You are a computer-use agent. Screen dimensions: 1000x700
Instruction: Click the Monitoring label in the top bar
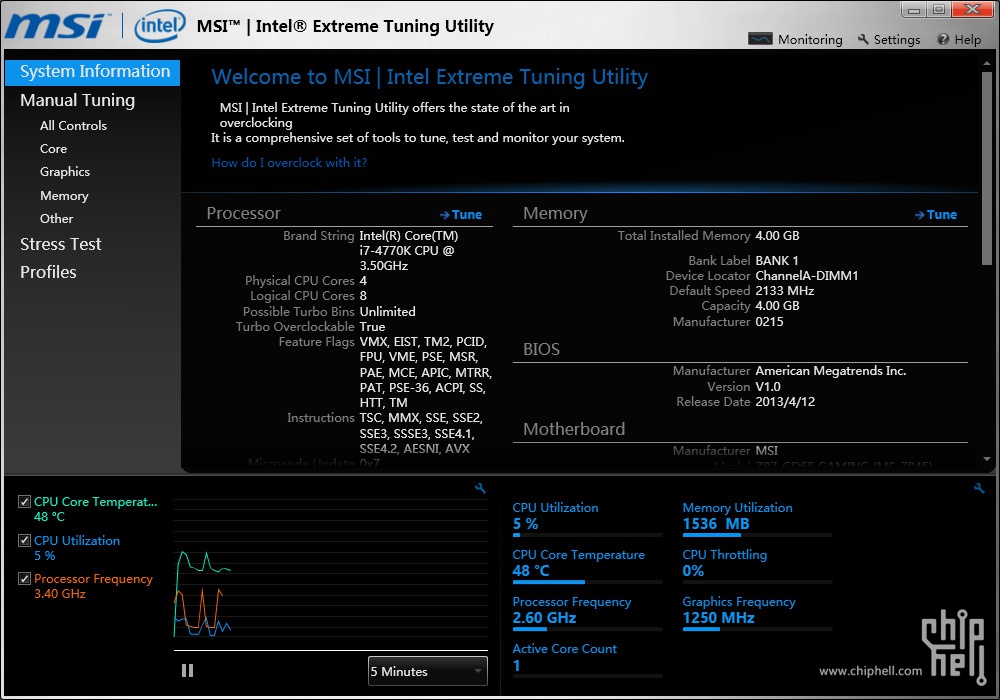pyautogui.click(x=810, y=40)
